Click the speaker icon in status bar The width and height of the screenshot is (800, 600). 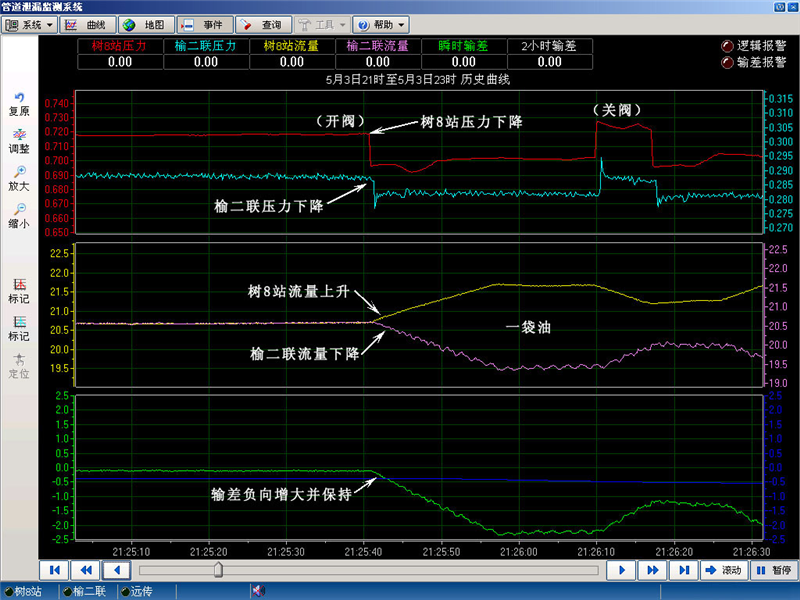(257, 591)
